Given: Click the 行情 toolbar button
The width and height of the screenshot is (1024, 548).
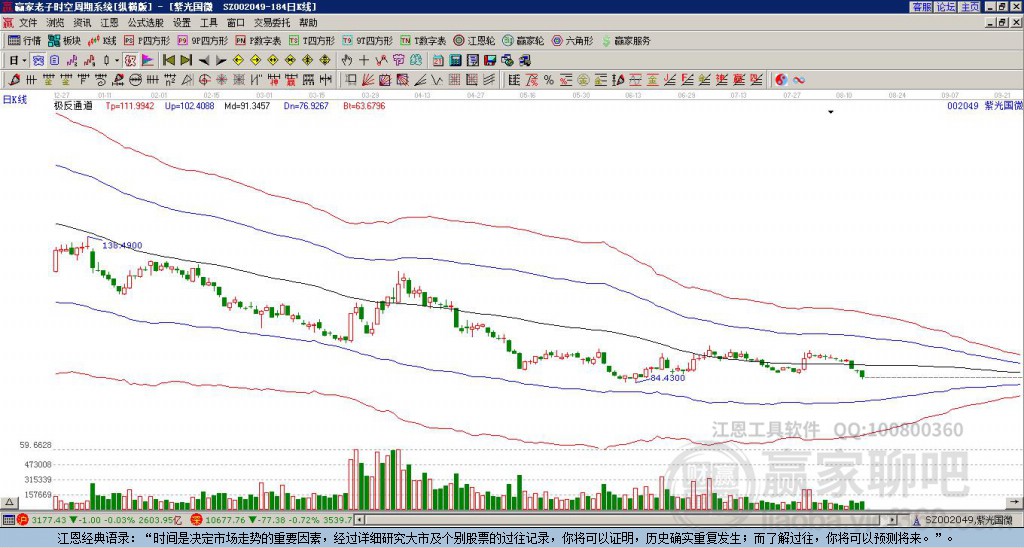Looking at the screenshot, I should 25,40.
